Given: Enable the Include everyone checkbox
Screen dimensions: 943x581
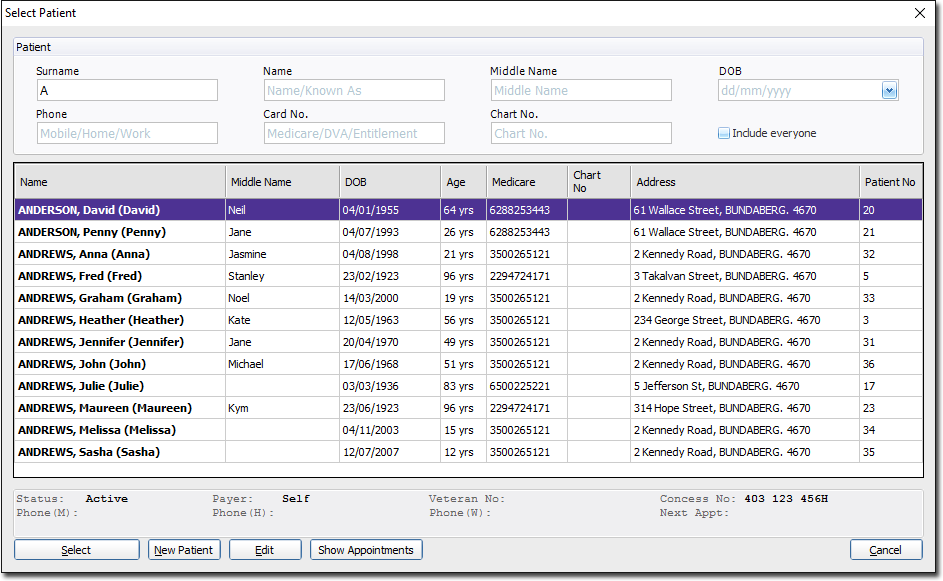Looking at the screenshot, I should 724,133.
